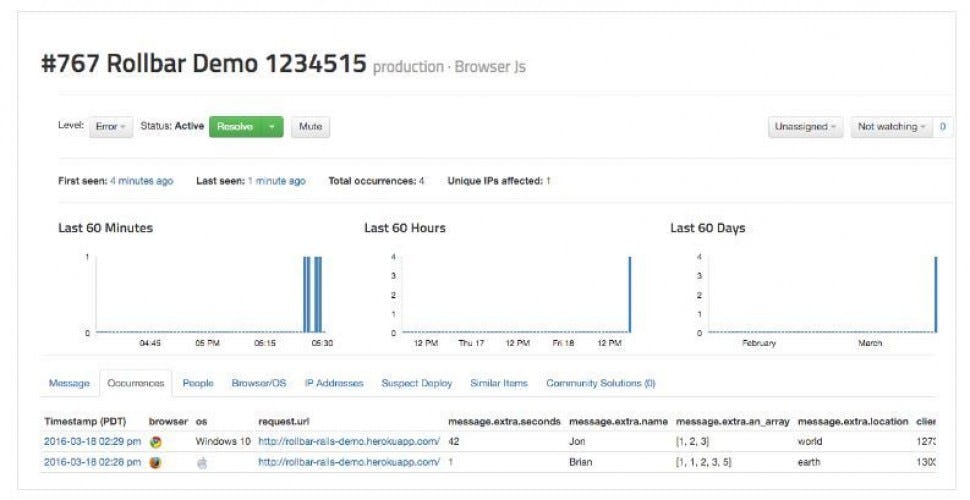Open the IP Addresses tab
The width and height of the screenshot is (970, 500).
[334, 384]
